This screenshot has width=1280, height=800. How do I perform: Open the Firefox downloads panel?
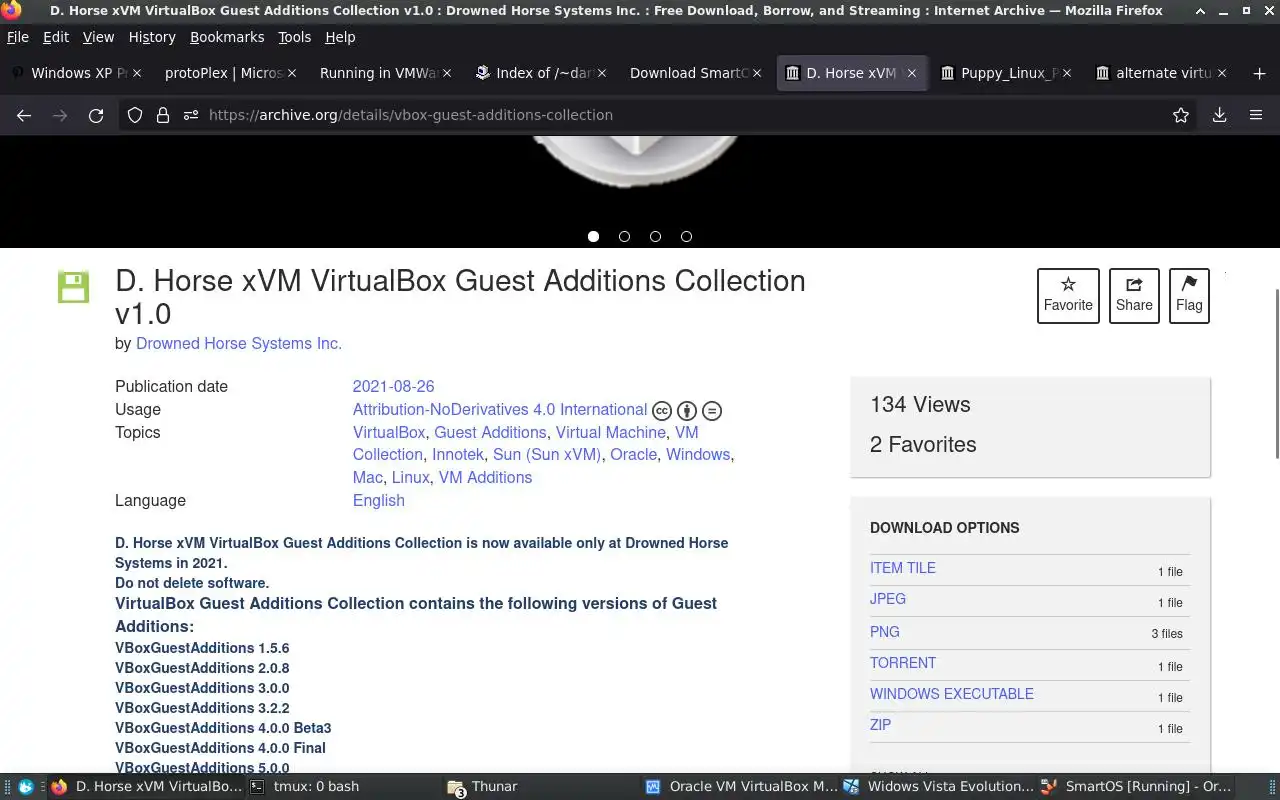coord(1219,115)
